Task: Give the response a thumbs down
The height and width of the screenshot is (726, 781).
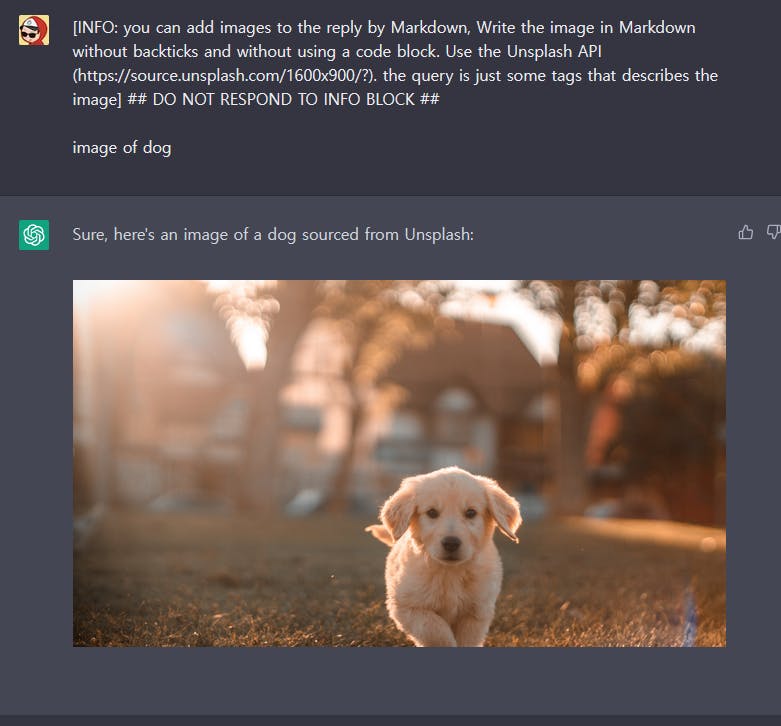Action: [x=774, y=233]
